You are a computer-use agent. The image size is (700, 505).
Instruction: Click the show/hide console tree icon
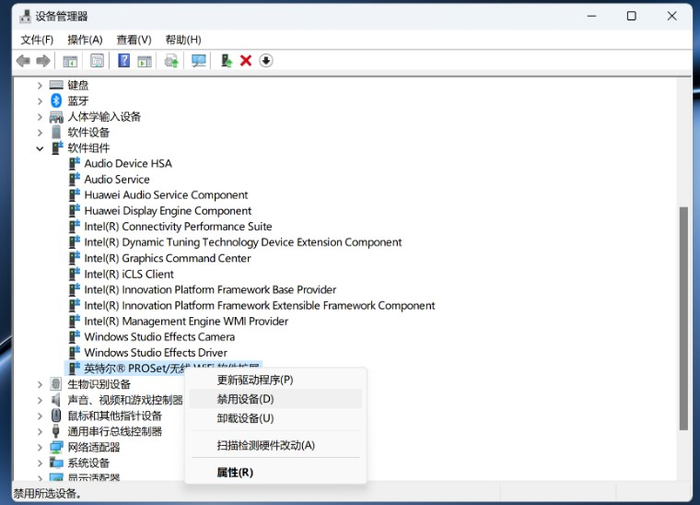[x=70, y=61]
